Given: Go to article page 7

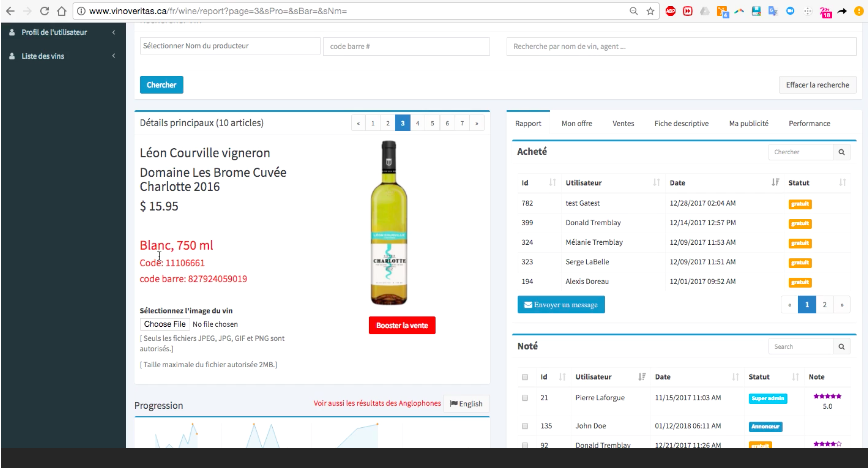Looking at the screenshot, I should 462,123.
